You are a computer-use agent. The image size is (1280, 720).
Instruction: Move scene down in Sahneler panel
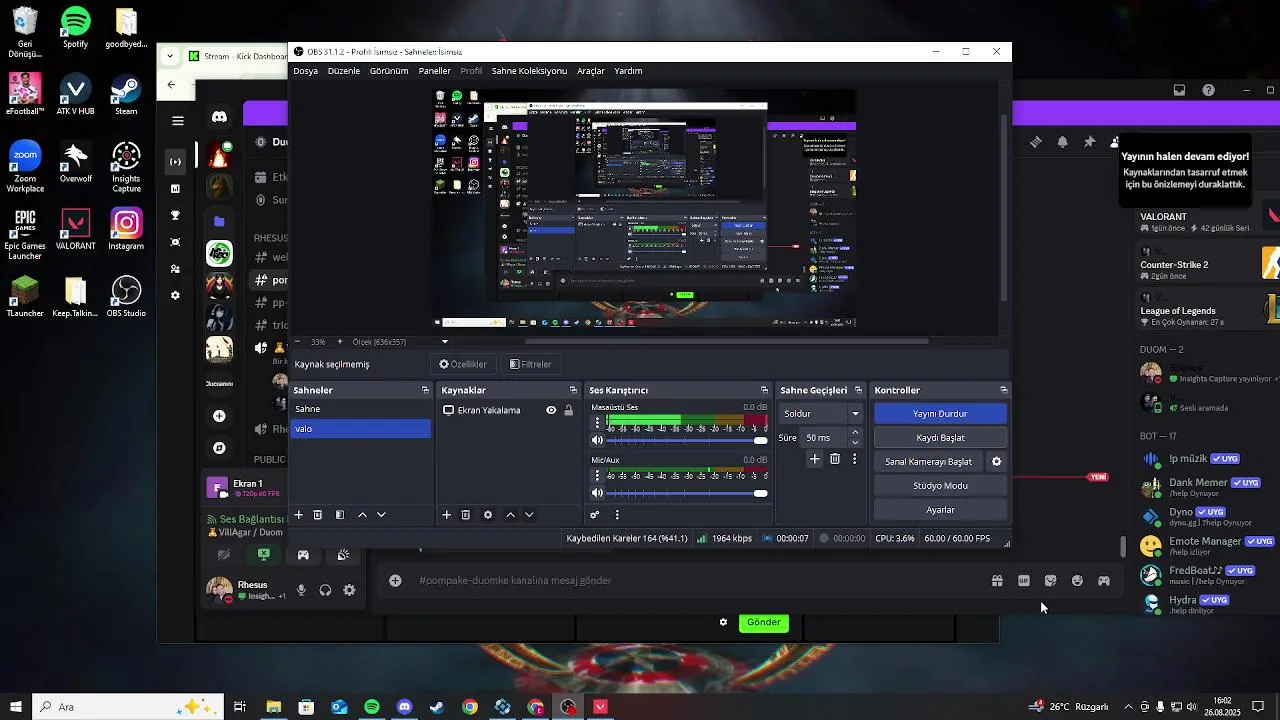click(381, 515)
